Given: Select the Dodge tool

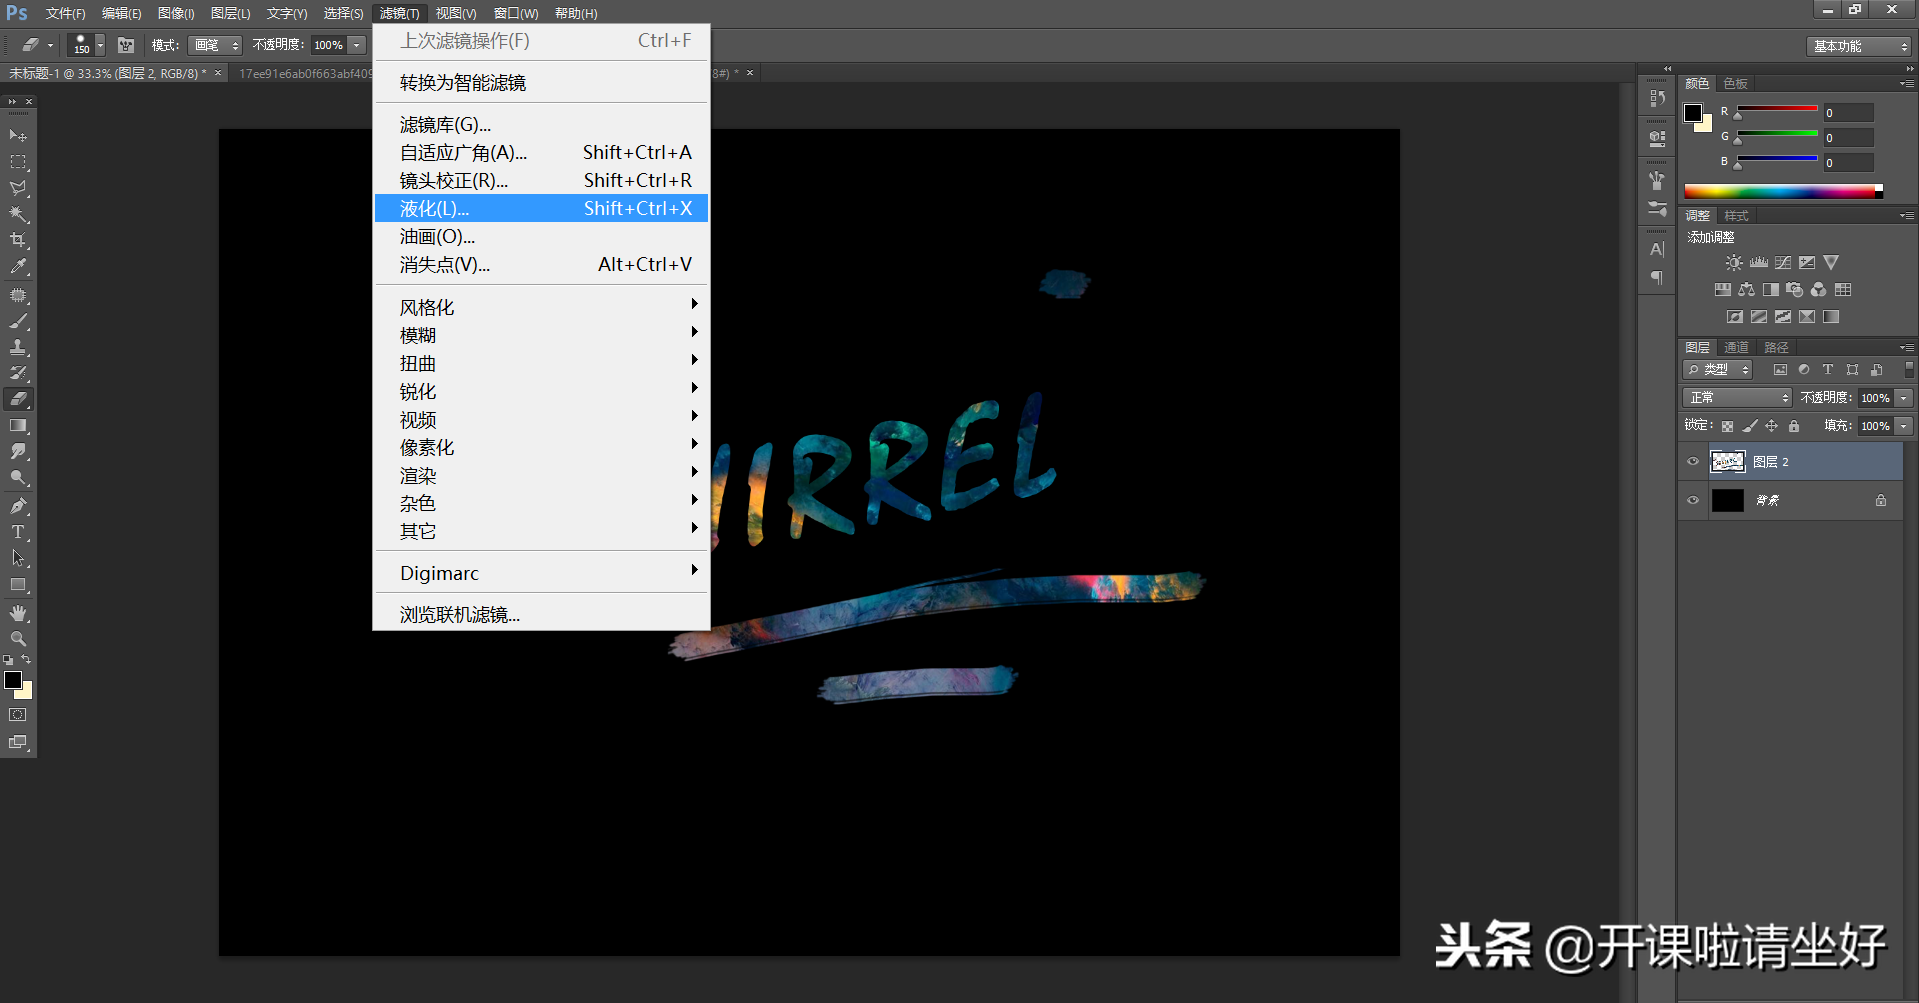Looking at the screenshot, I should [x=18, y=477].
